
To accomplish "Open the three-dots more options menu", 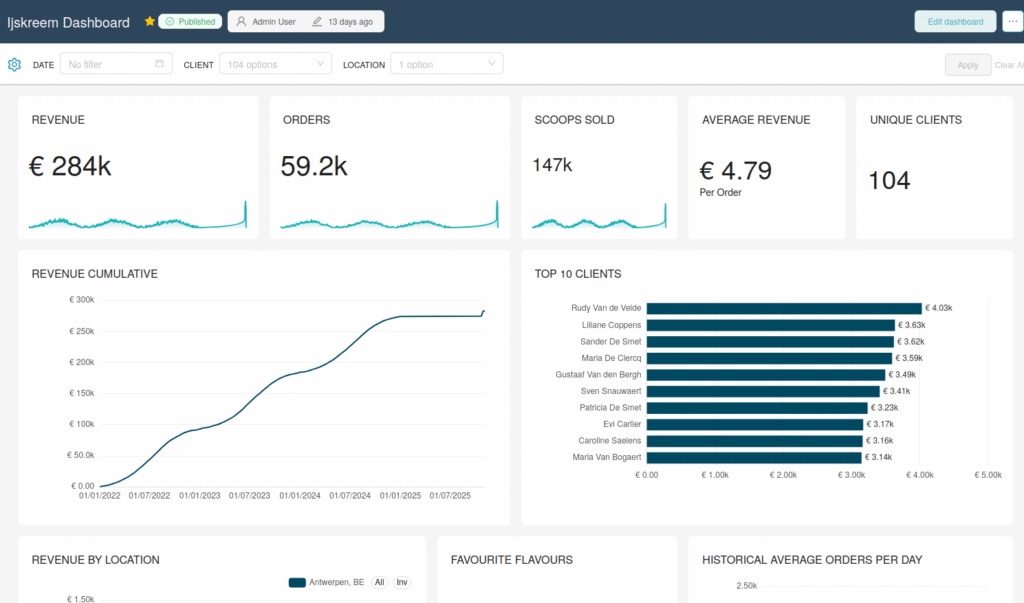I will pyautogui.click(x=1011, y=22).
